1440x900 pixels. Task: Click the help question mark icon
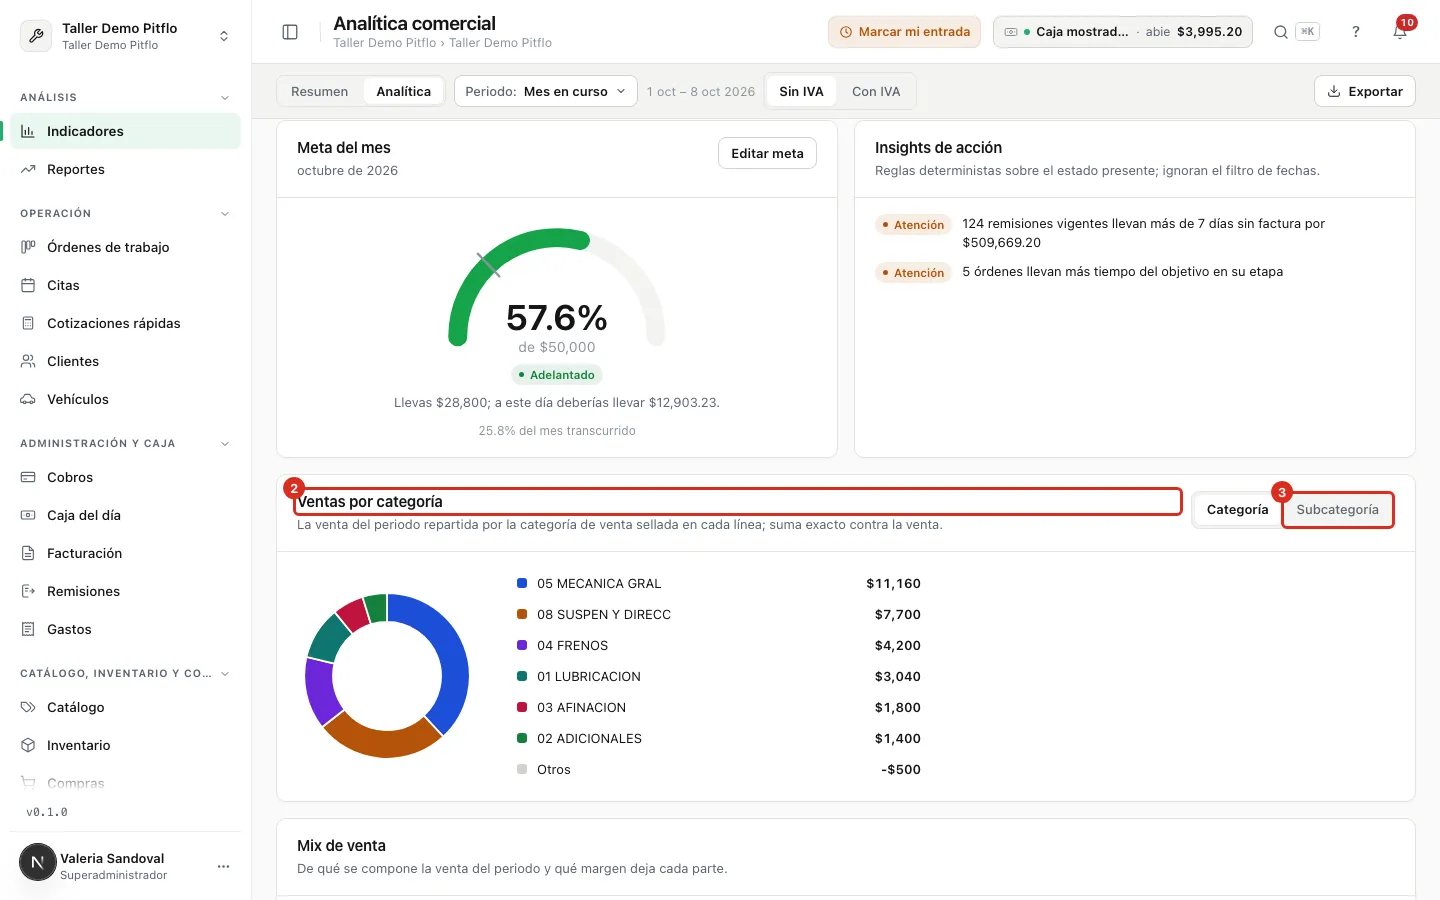[x=1356, y=32]
